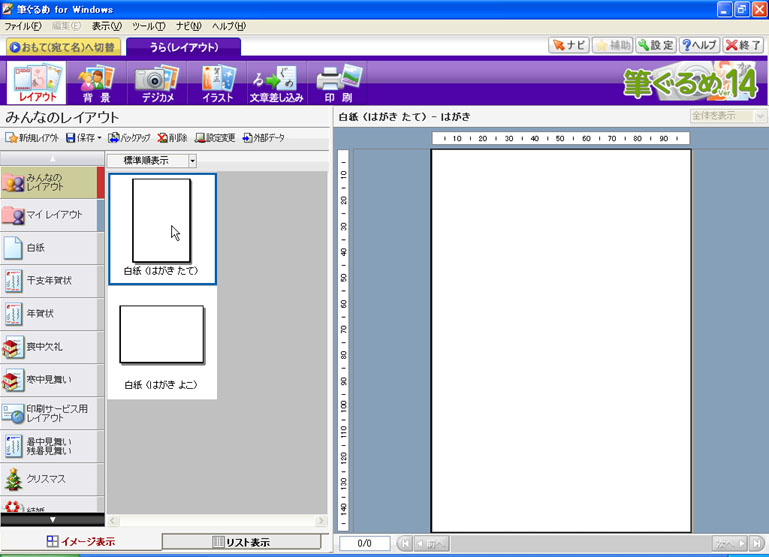Select 年賀状 category in sidebar
This screenshot has width=769, height=557.
[x=52, y=313]
